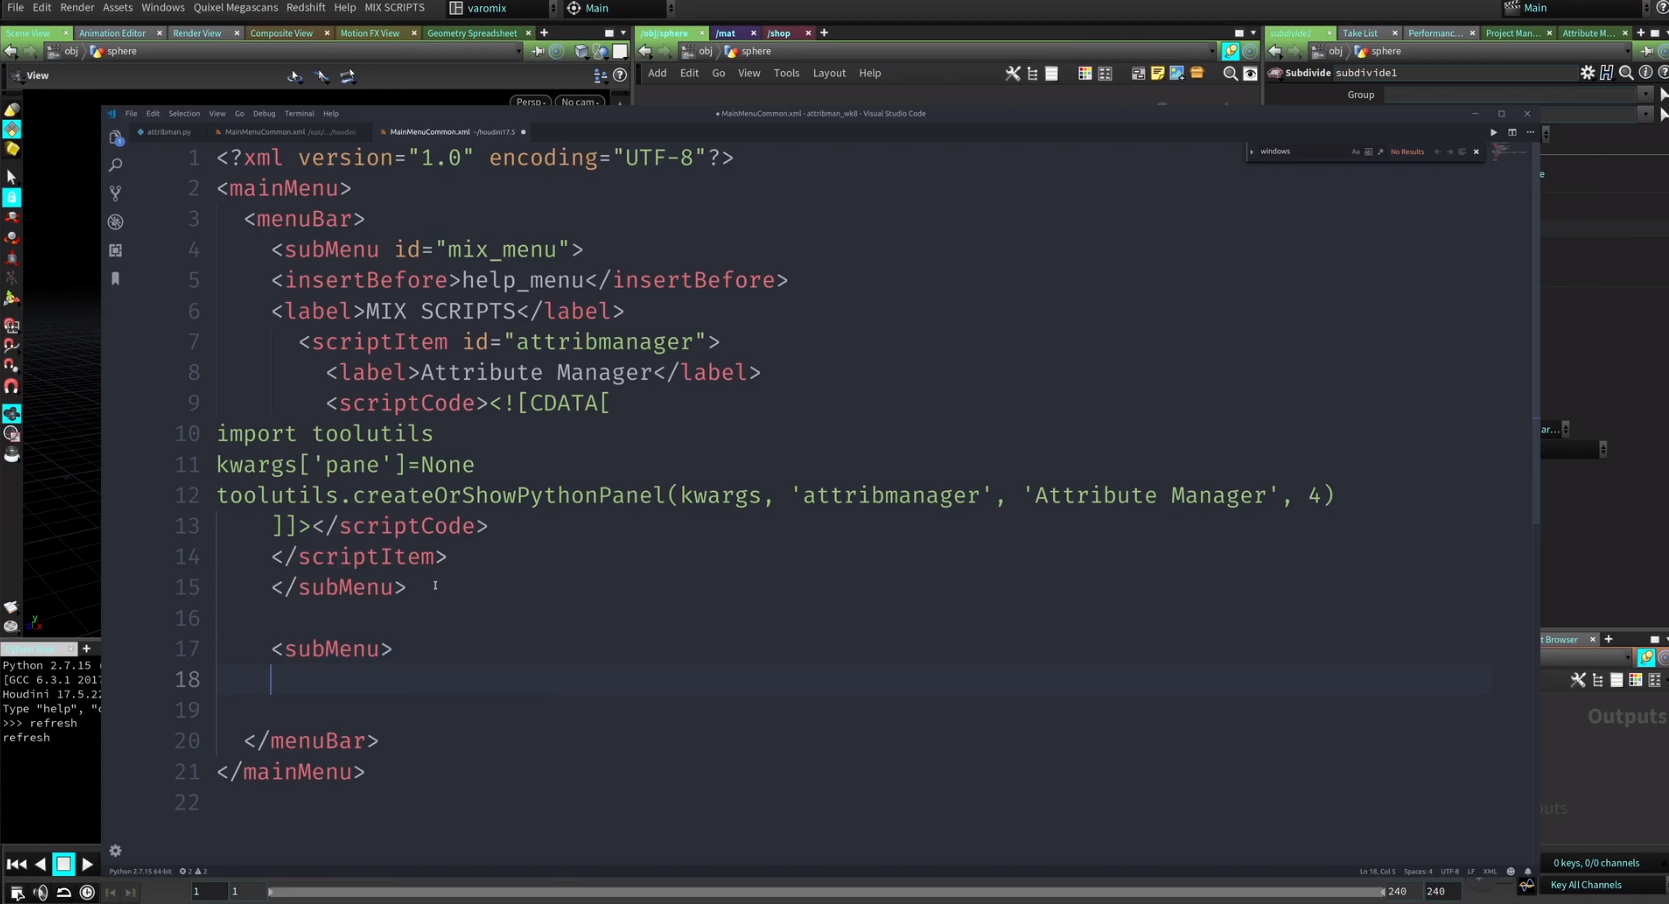The height and width of the screenshot is (904, 1669).
Task: Click the split editor icon
Action: tap(1512, 132)
